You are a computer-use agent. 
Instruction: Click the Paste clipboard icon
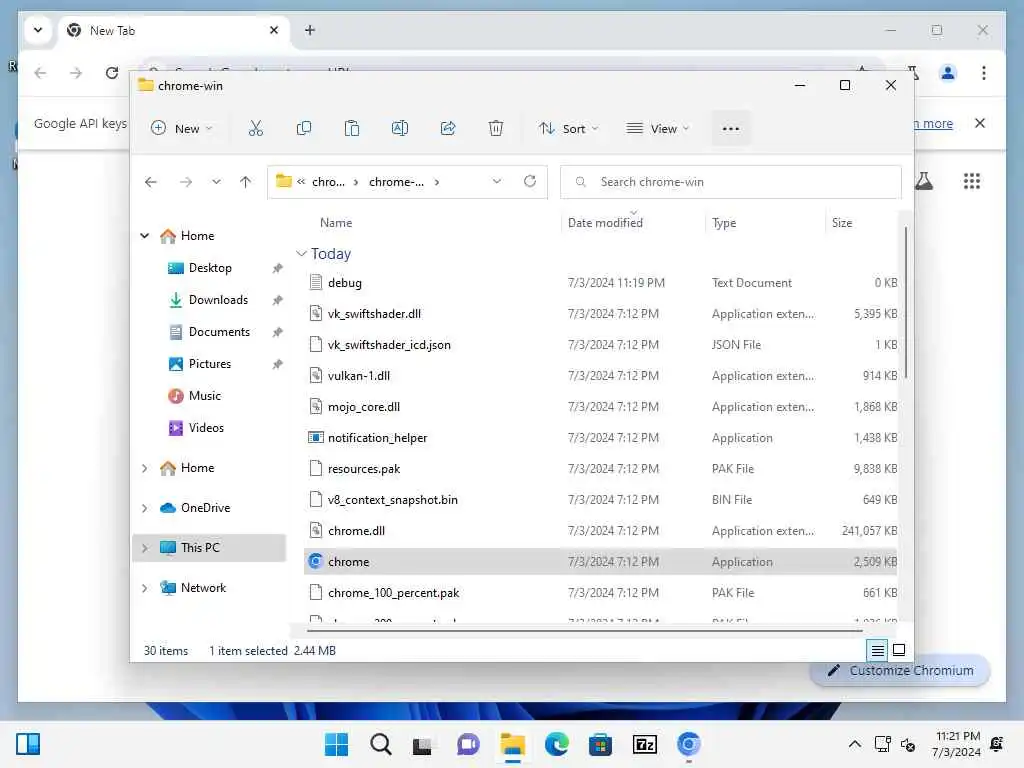351,128
